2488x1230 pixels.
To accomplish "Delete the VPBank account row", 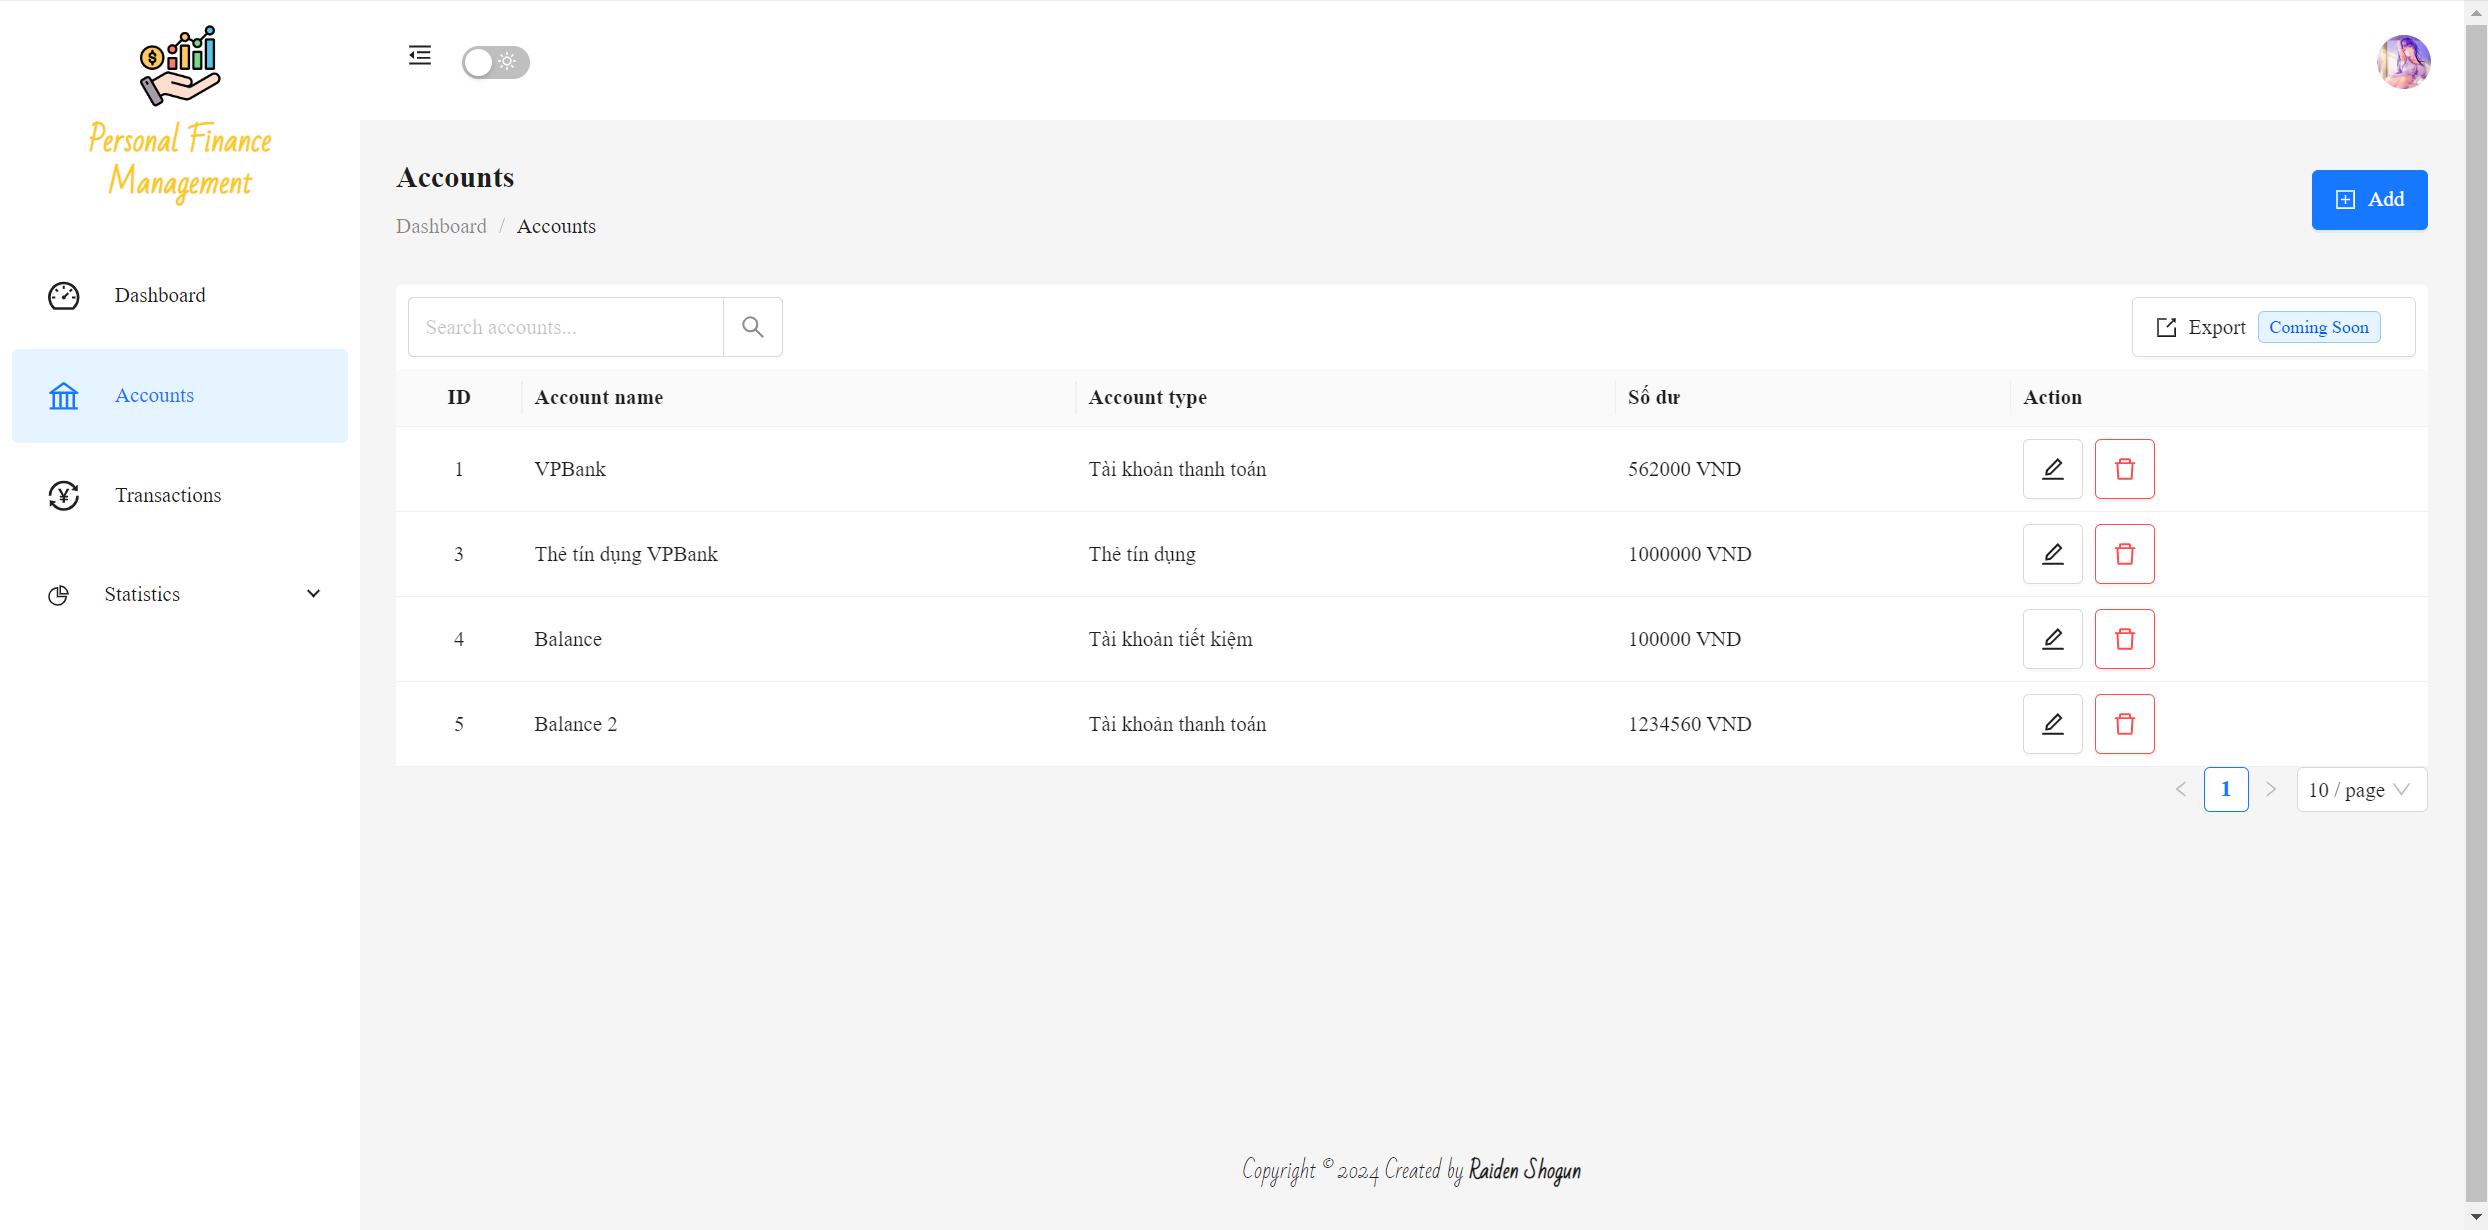I will click(x=2124, y=469).
